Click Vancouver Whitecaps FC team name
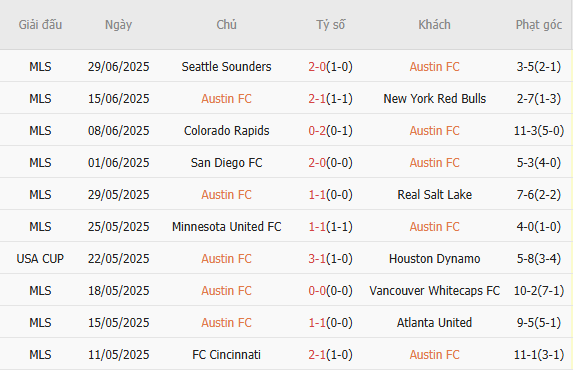The height and width of the screenshot is (375, 573). 435,291
